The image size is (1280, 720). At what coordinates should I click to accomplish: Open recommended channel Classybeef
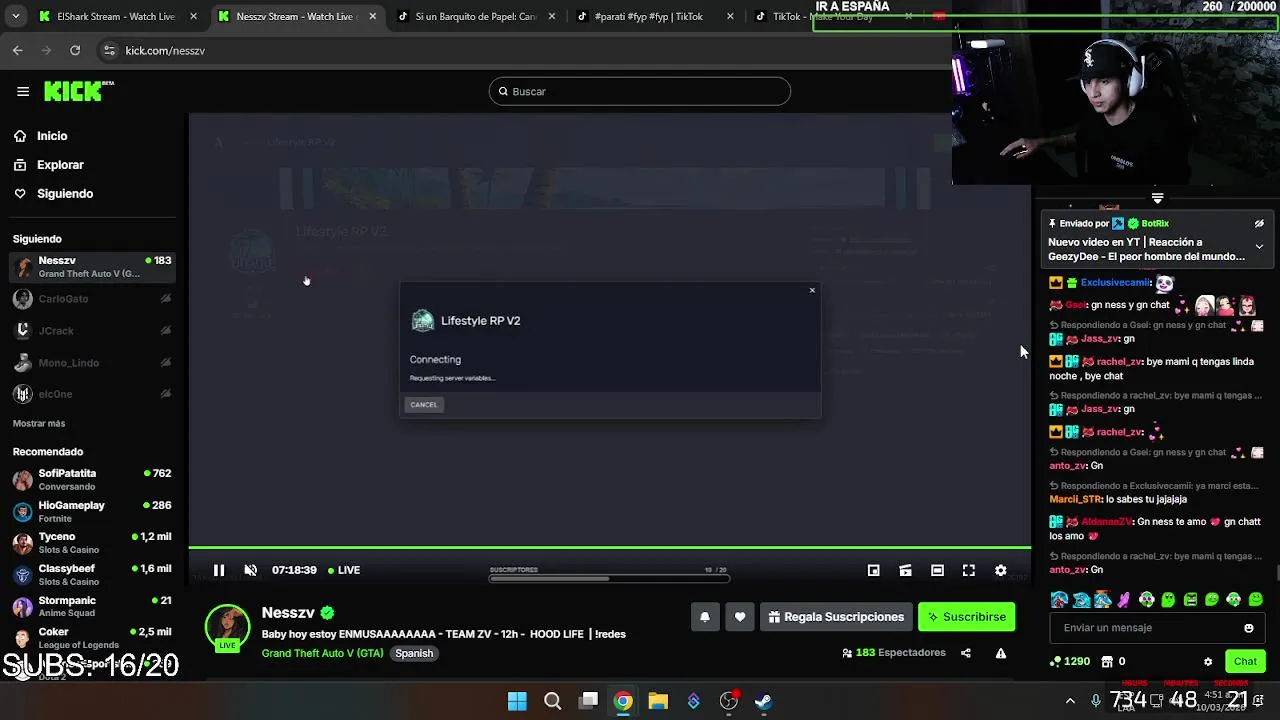[x=92, y=575]
